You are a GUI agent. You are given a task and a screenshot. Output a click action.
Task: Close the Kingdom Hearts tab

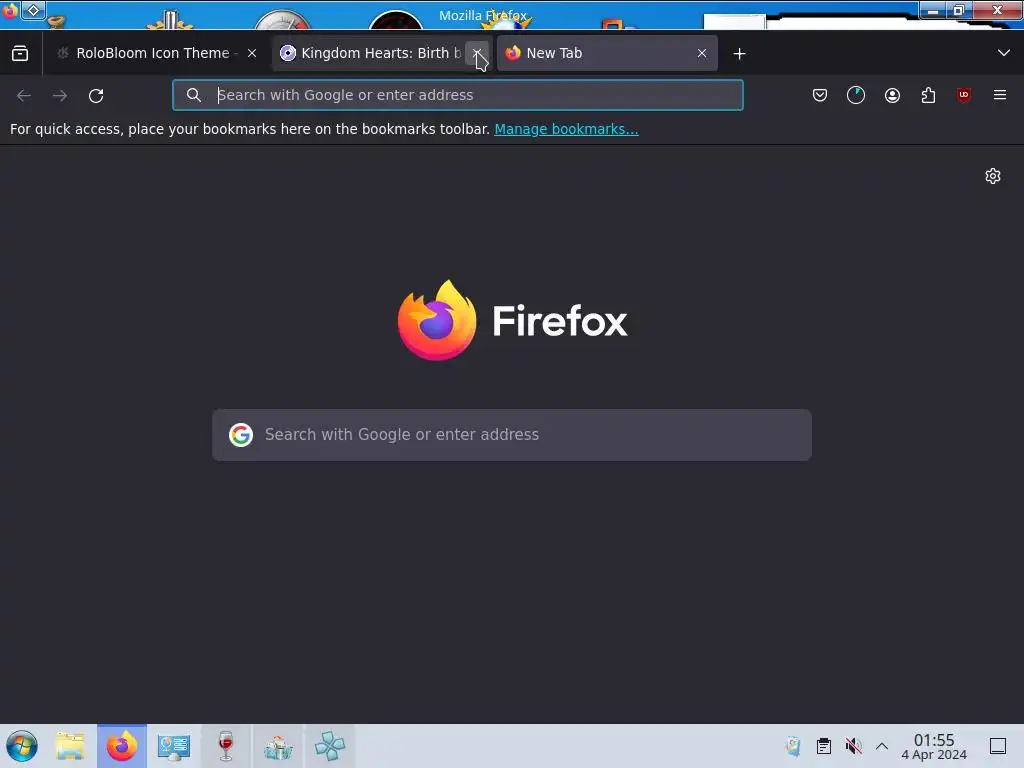(x=477, y=54)
